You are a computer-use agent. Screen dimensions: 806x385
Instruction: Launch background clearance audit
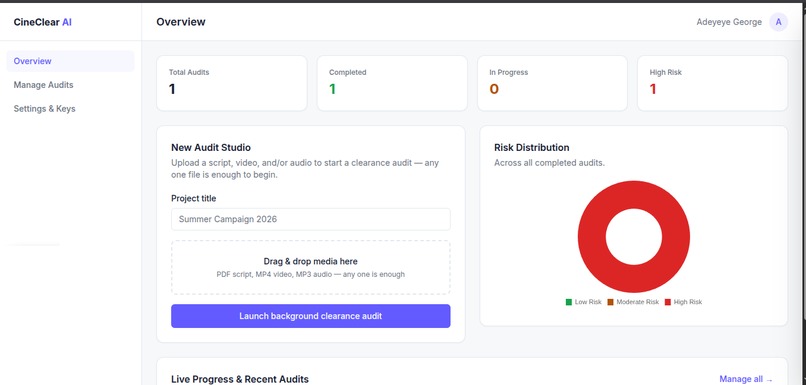(310, 316)
